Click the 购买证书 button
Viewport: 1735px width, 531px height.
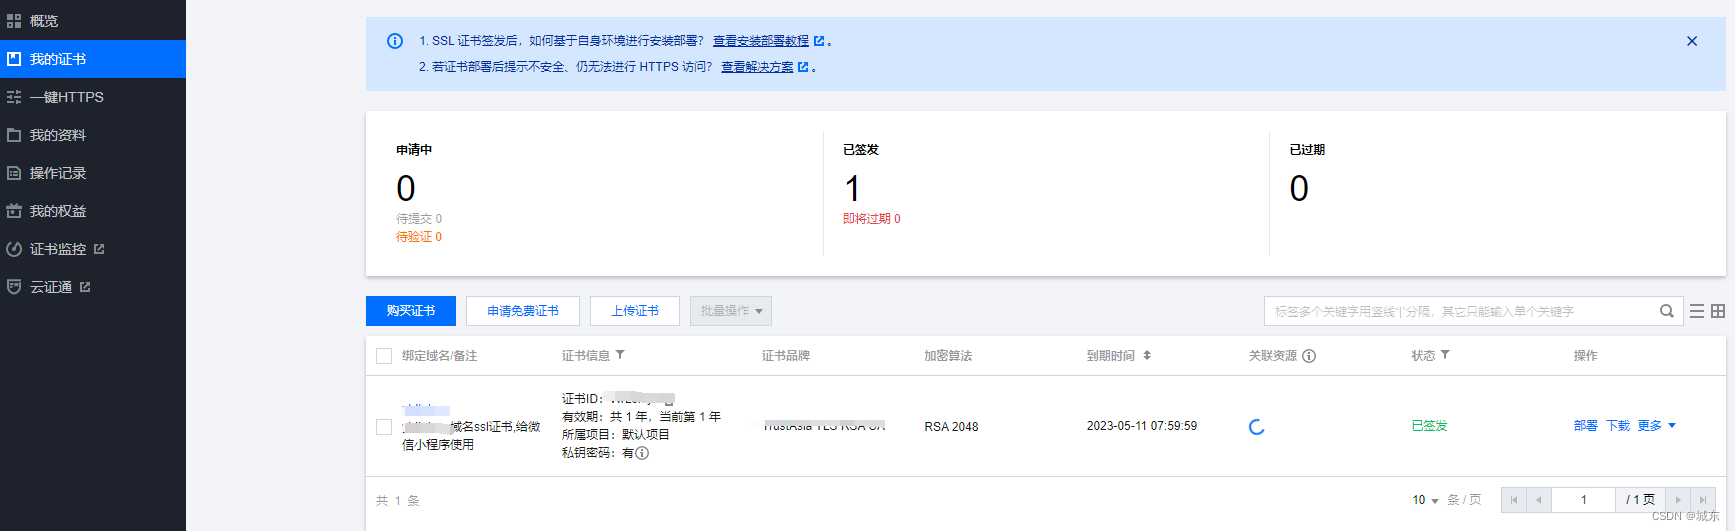click(x=411, y=311)
